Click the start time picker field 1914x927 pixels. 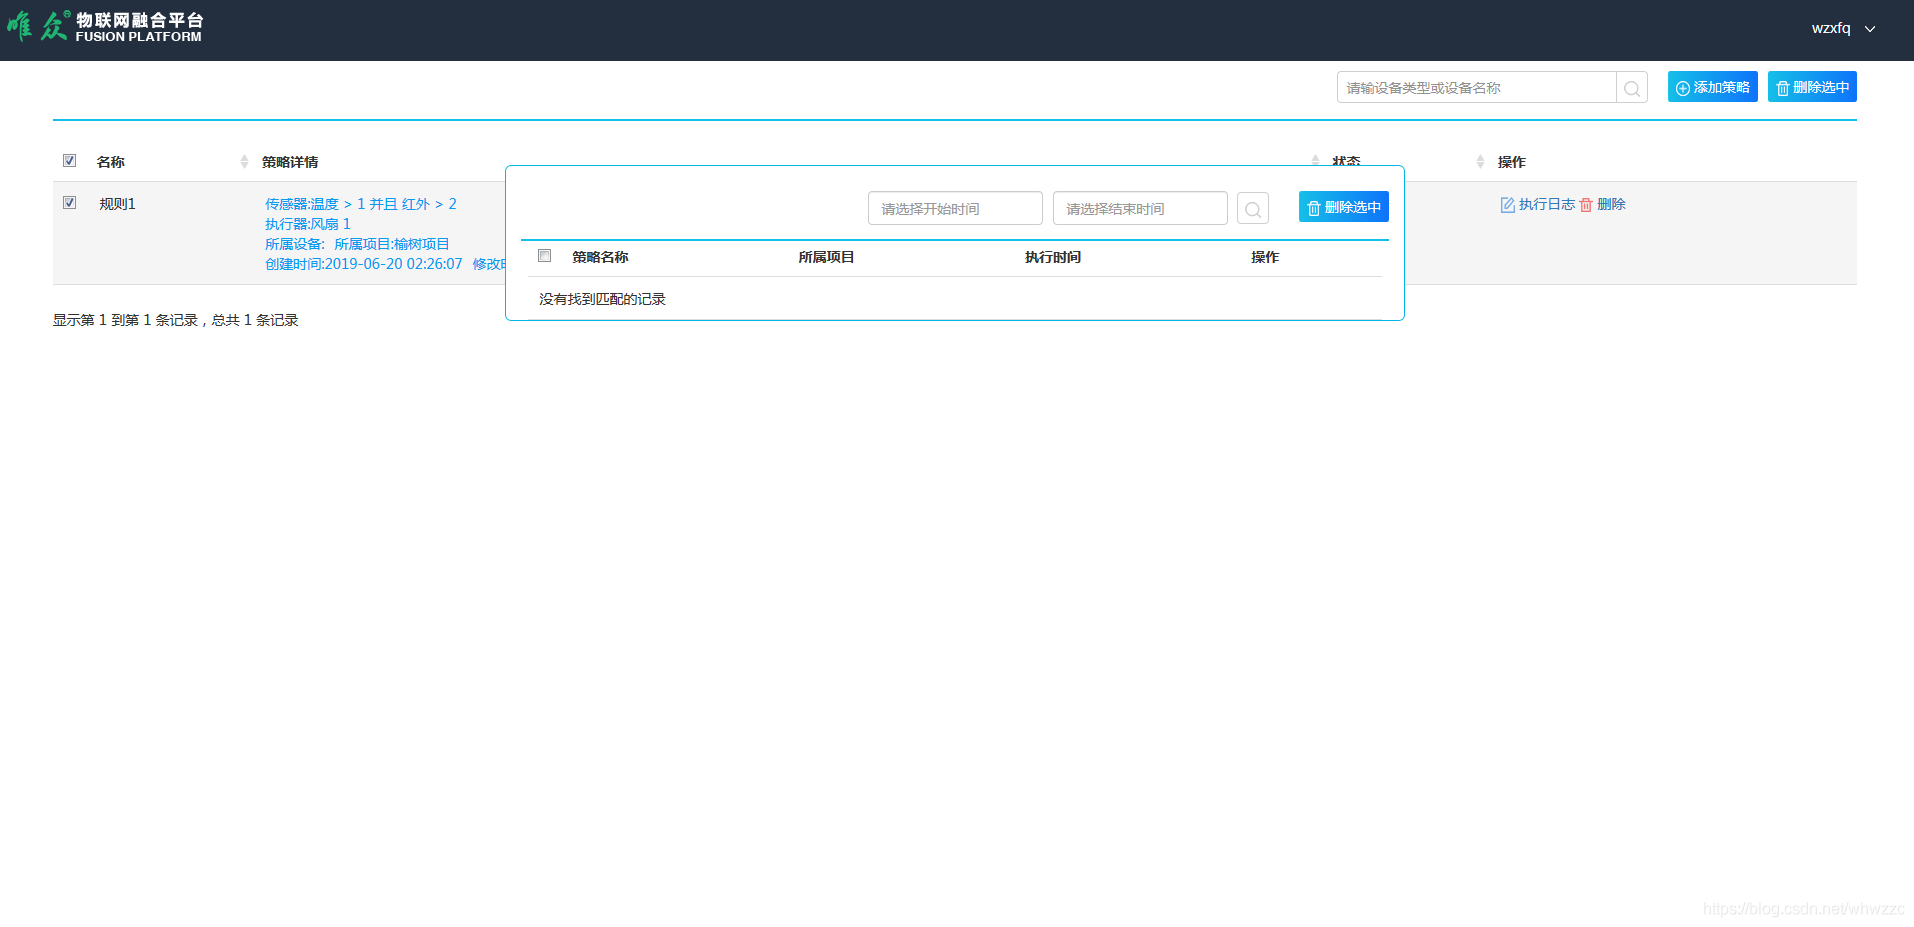pos(955,208)
